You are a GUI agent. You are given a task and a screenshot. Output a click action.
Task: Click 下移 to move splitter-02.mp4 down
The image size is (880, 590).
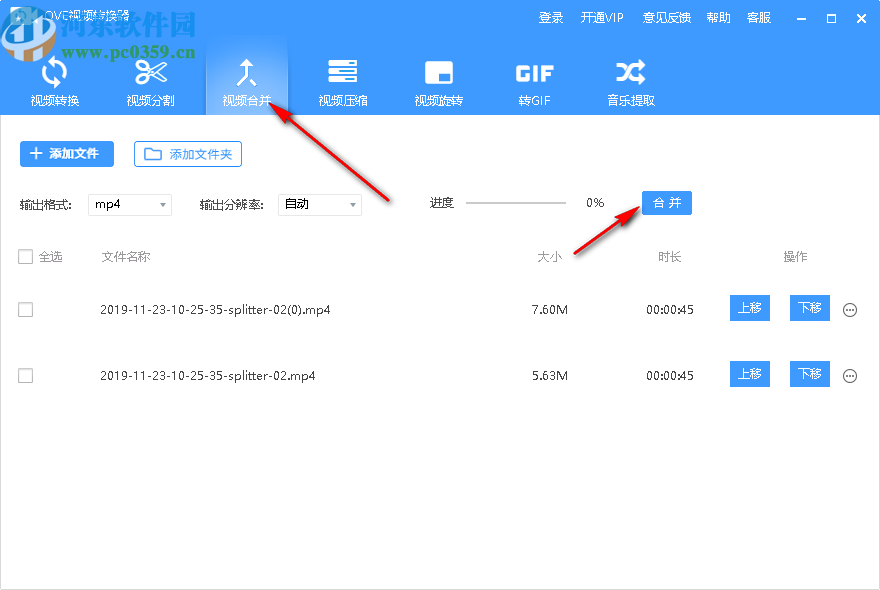click(810, 374)
